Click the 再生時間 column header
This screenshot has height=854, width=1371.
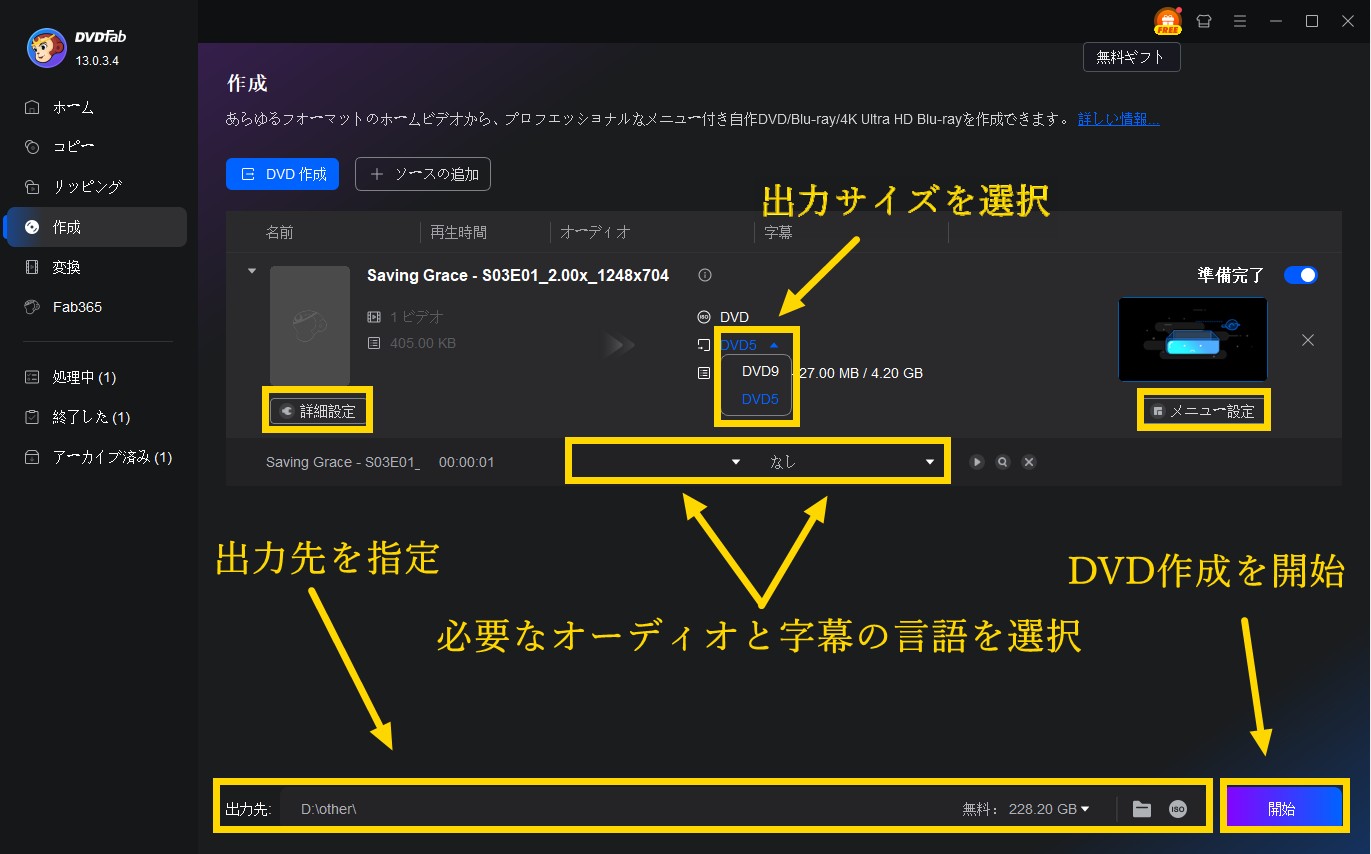pyautogui.click(x=458, y=232)
